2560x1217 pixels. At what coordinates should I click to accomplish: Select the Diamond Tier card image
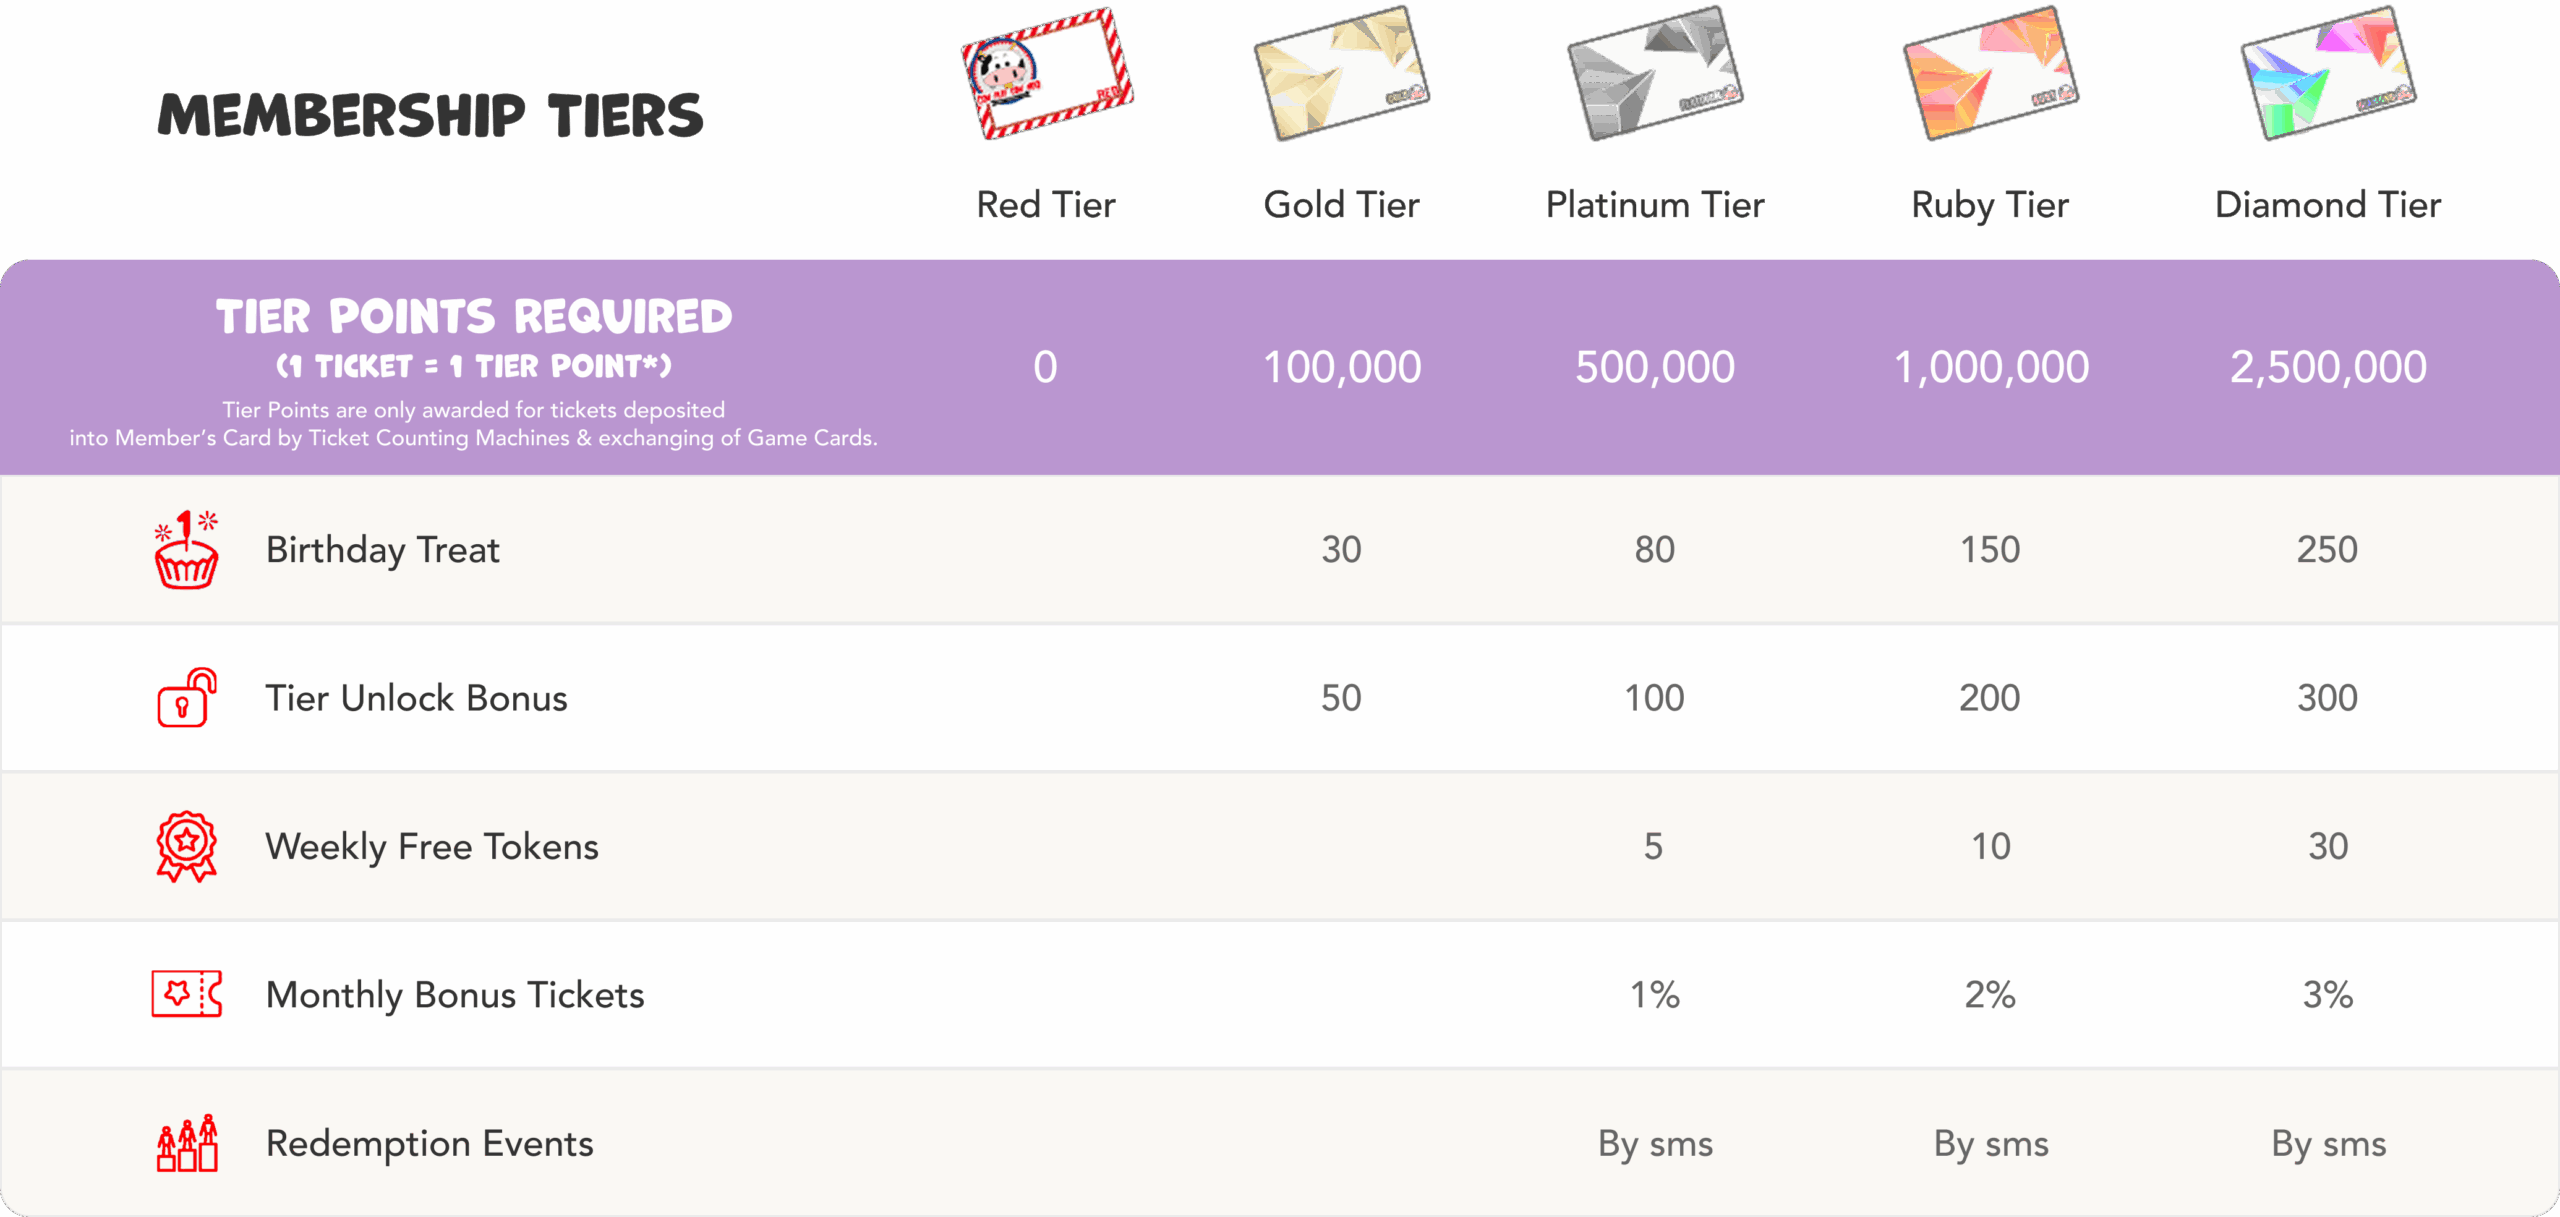pos(2328,74)
